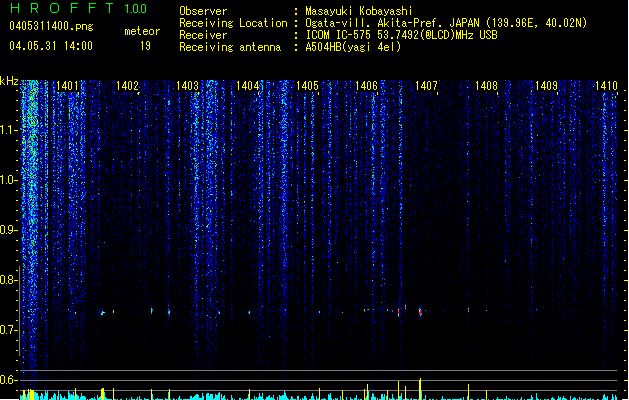Screen dimensions: 629x400
Task: Click the 0.6 kHz frequency tick label
Action: tap(8, 380)
